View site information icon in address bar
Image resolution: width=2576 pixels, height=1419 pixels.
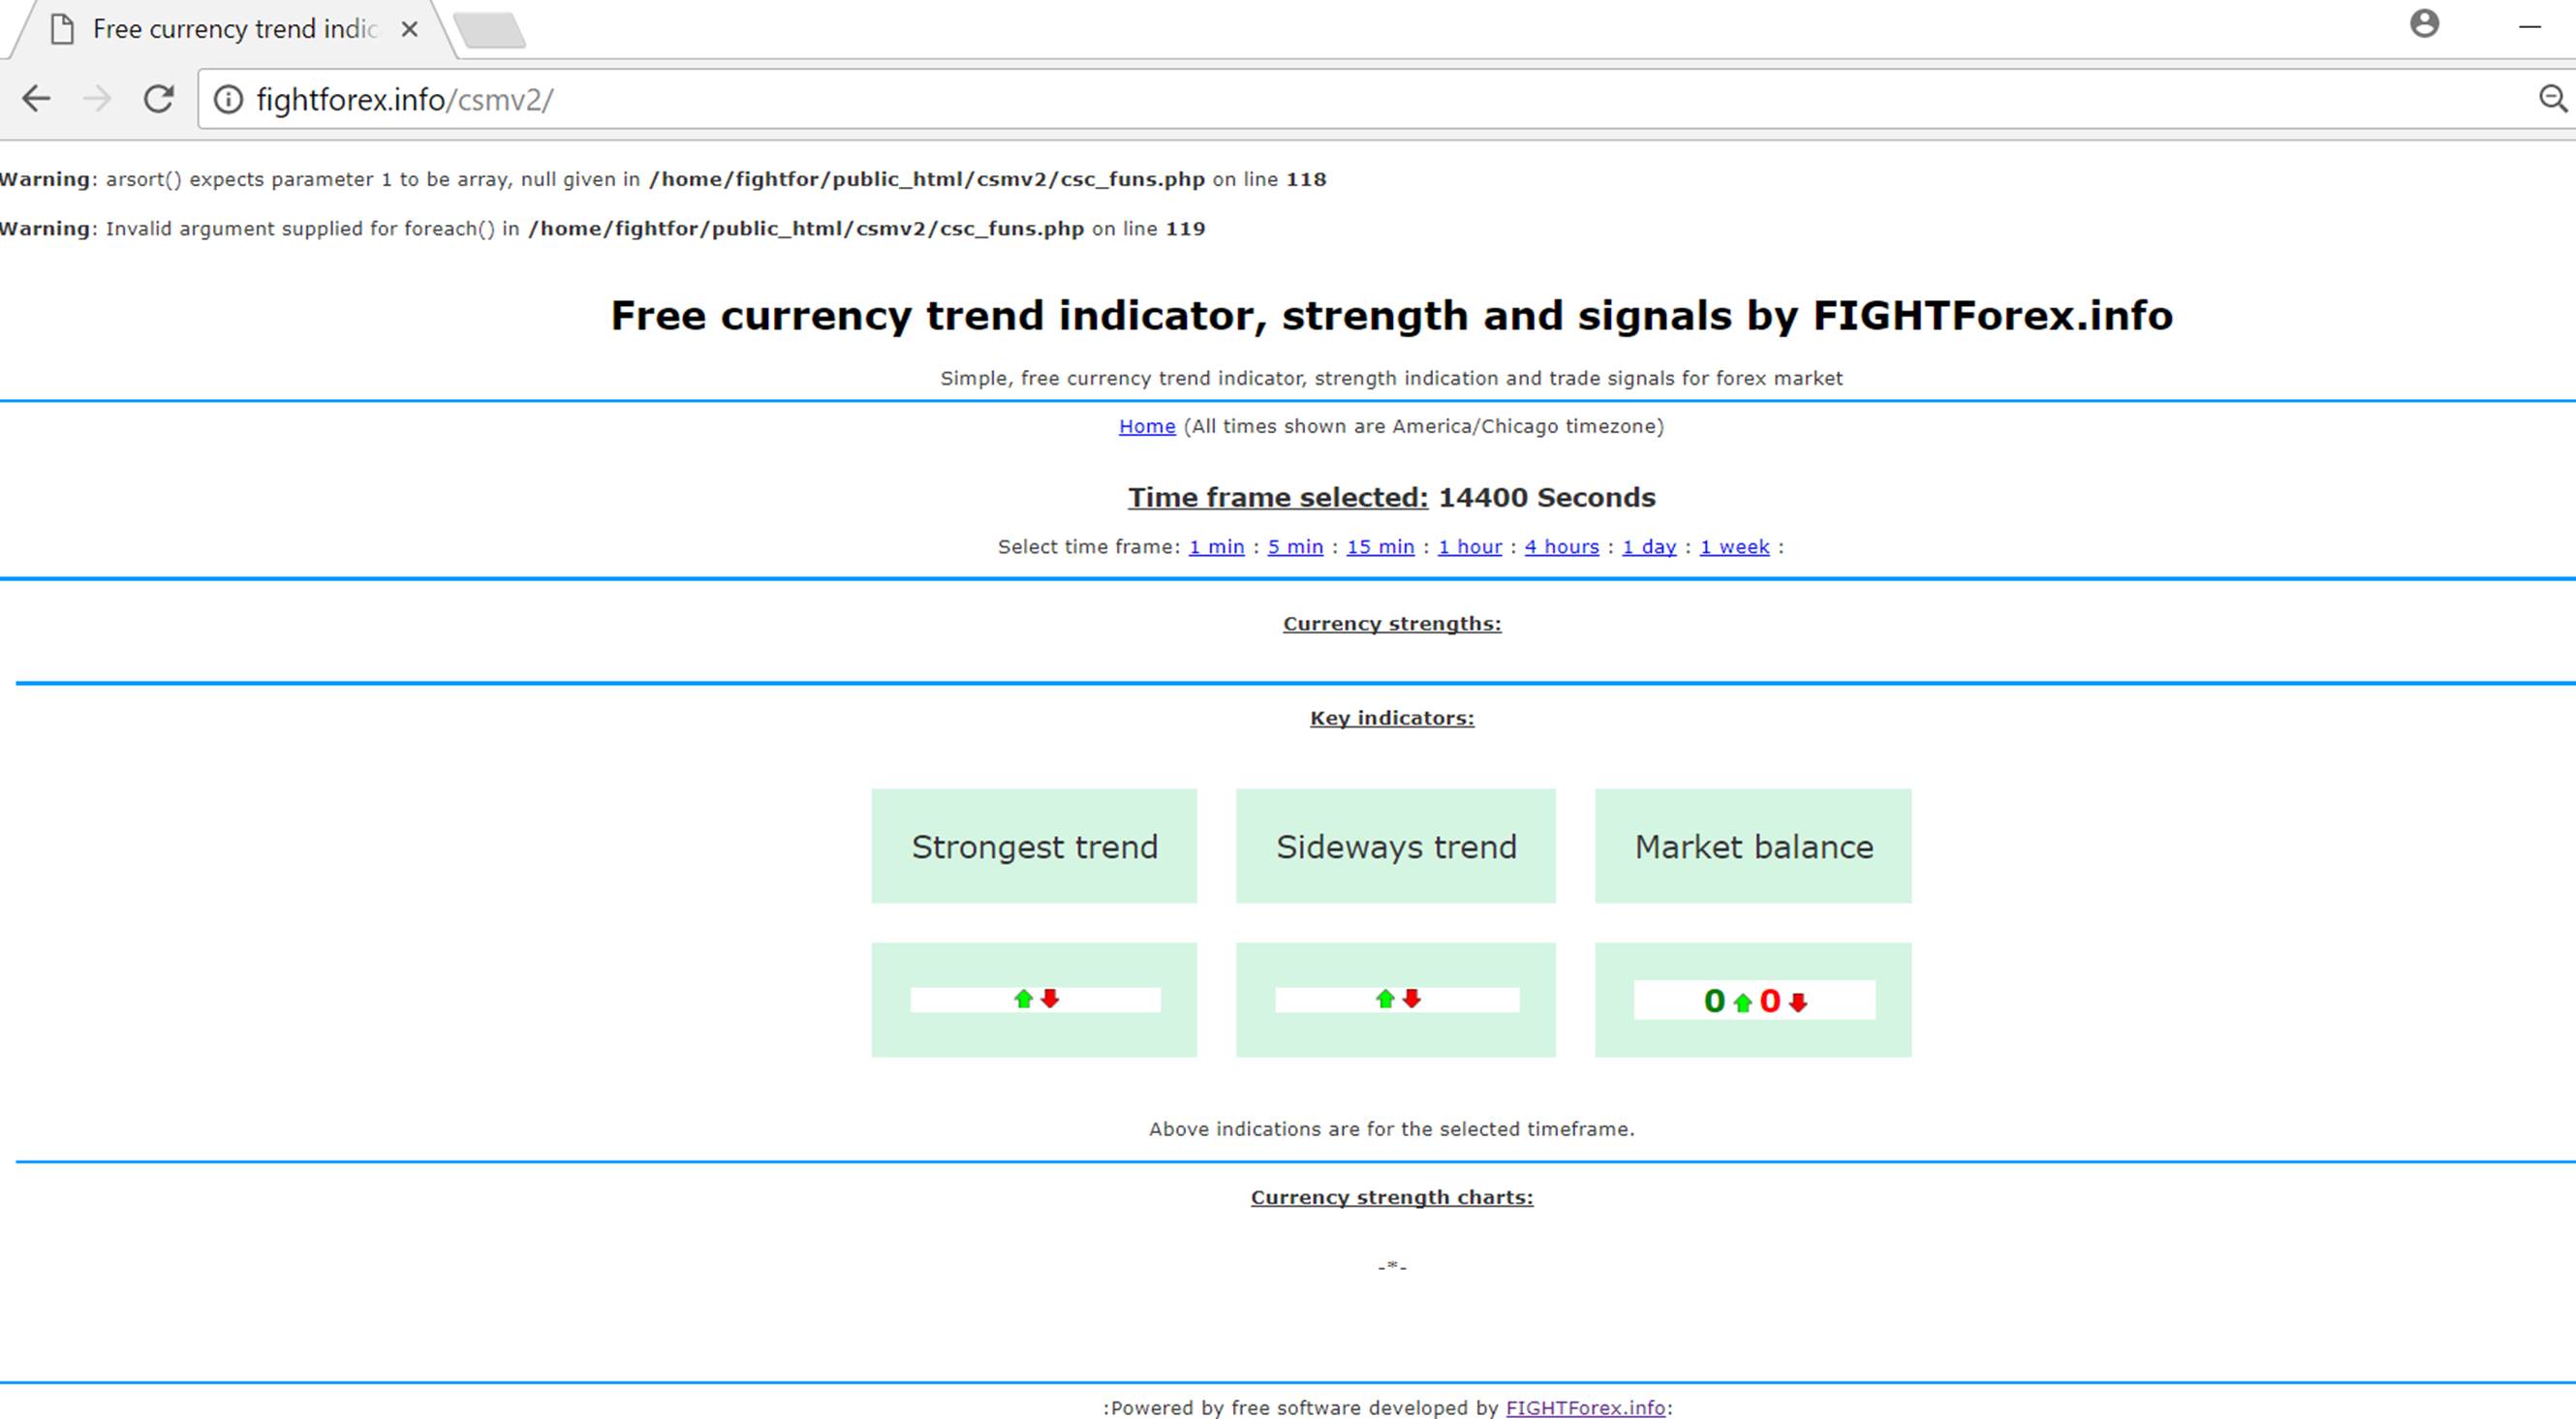(228, 100)
